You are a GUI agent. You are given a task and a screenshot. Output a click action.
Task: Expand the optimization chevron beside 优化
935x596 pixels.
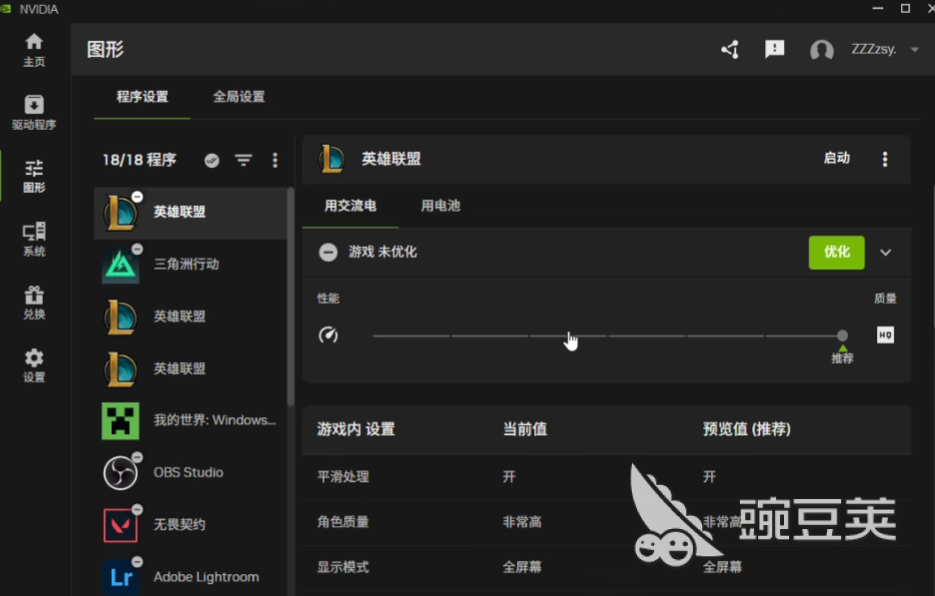coord(886,252)
